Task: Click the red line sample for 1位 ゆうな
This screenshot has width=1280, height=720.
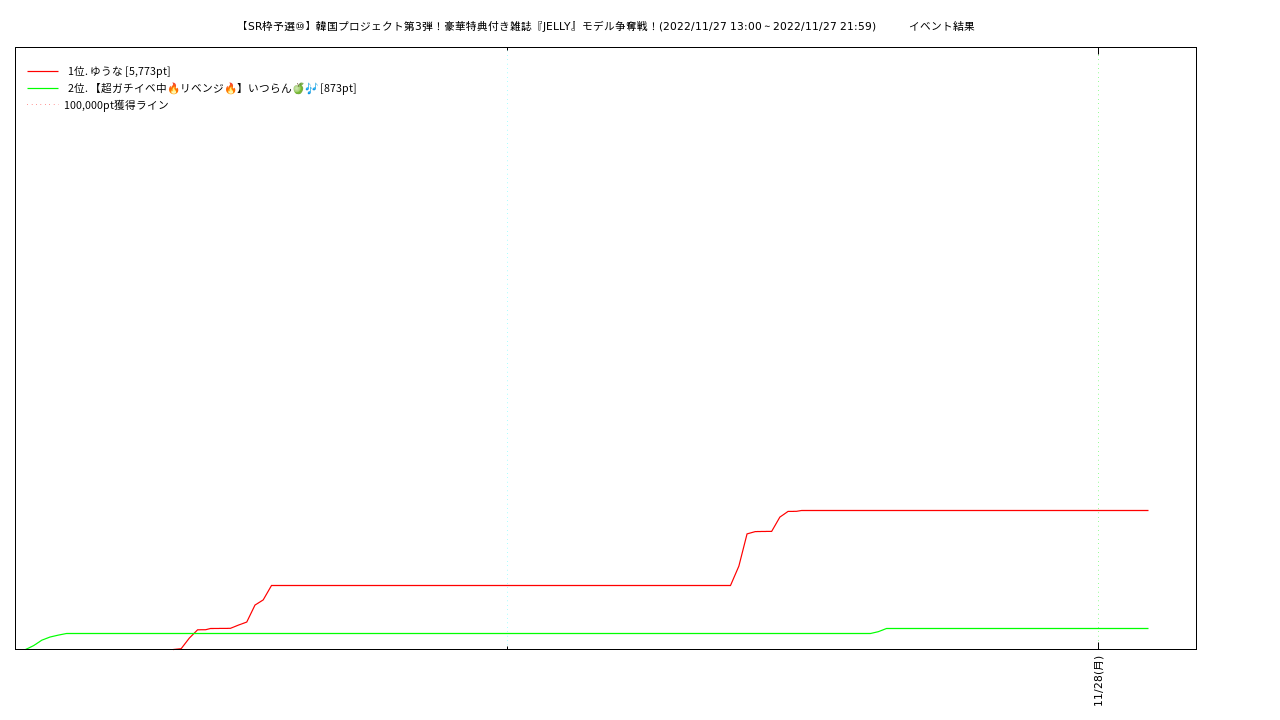Action: pos(43,72)
